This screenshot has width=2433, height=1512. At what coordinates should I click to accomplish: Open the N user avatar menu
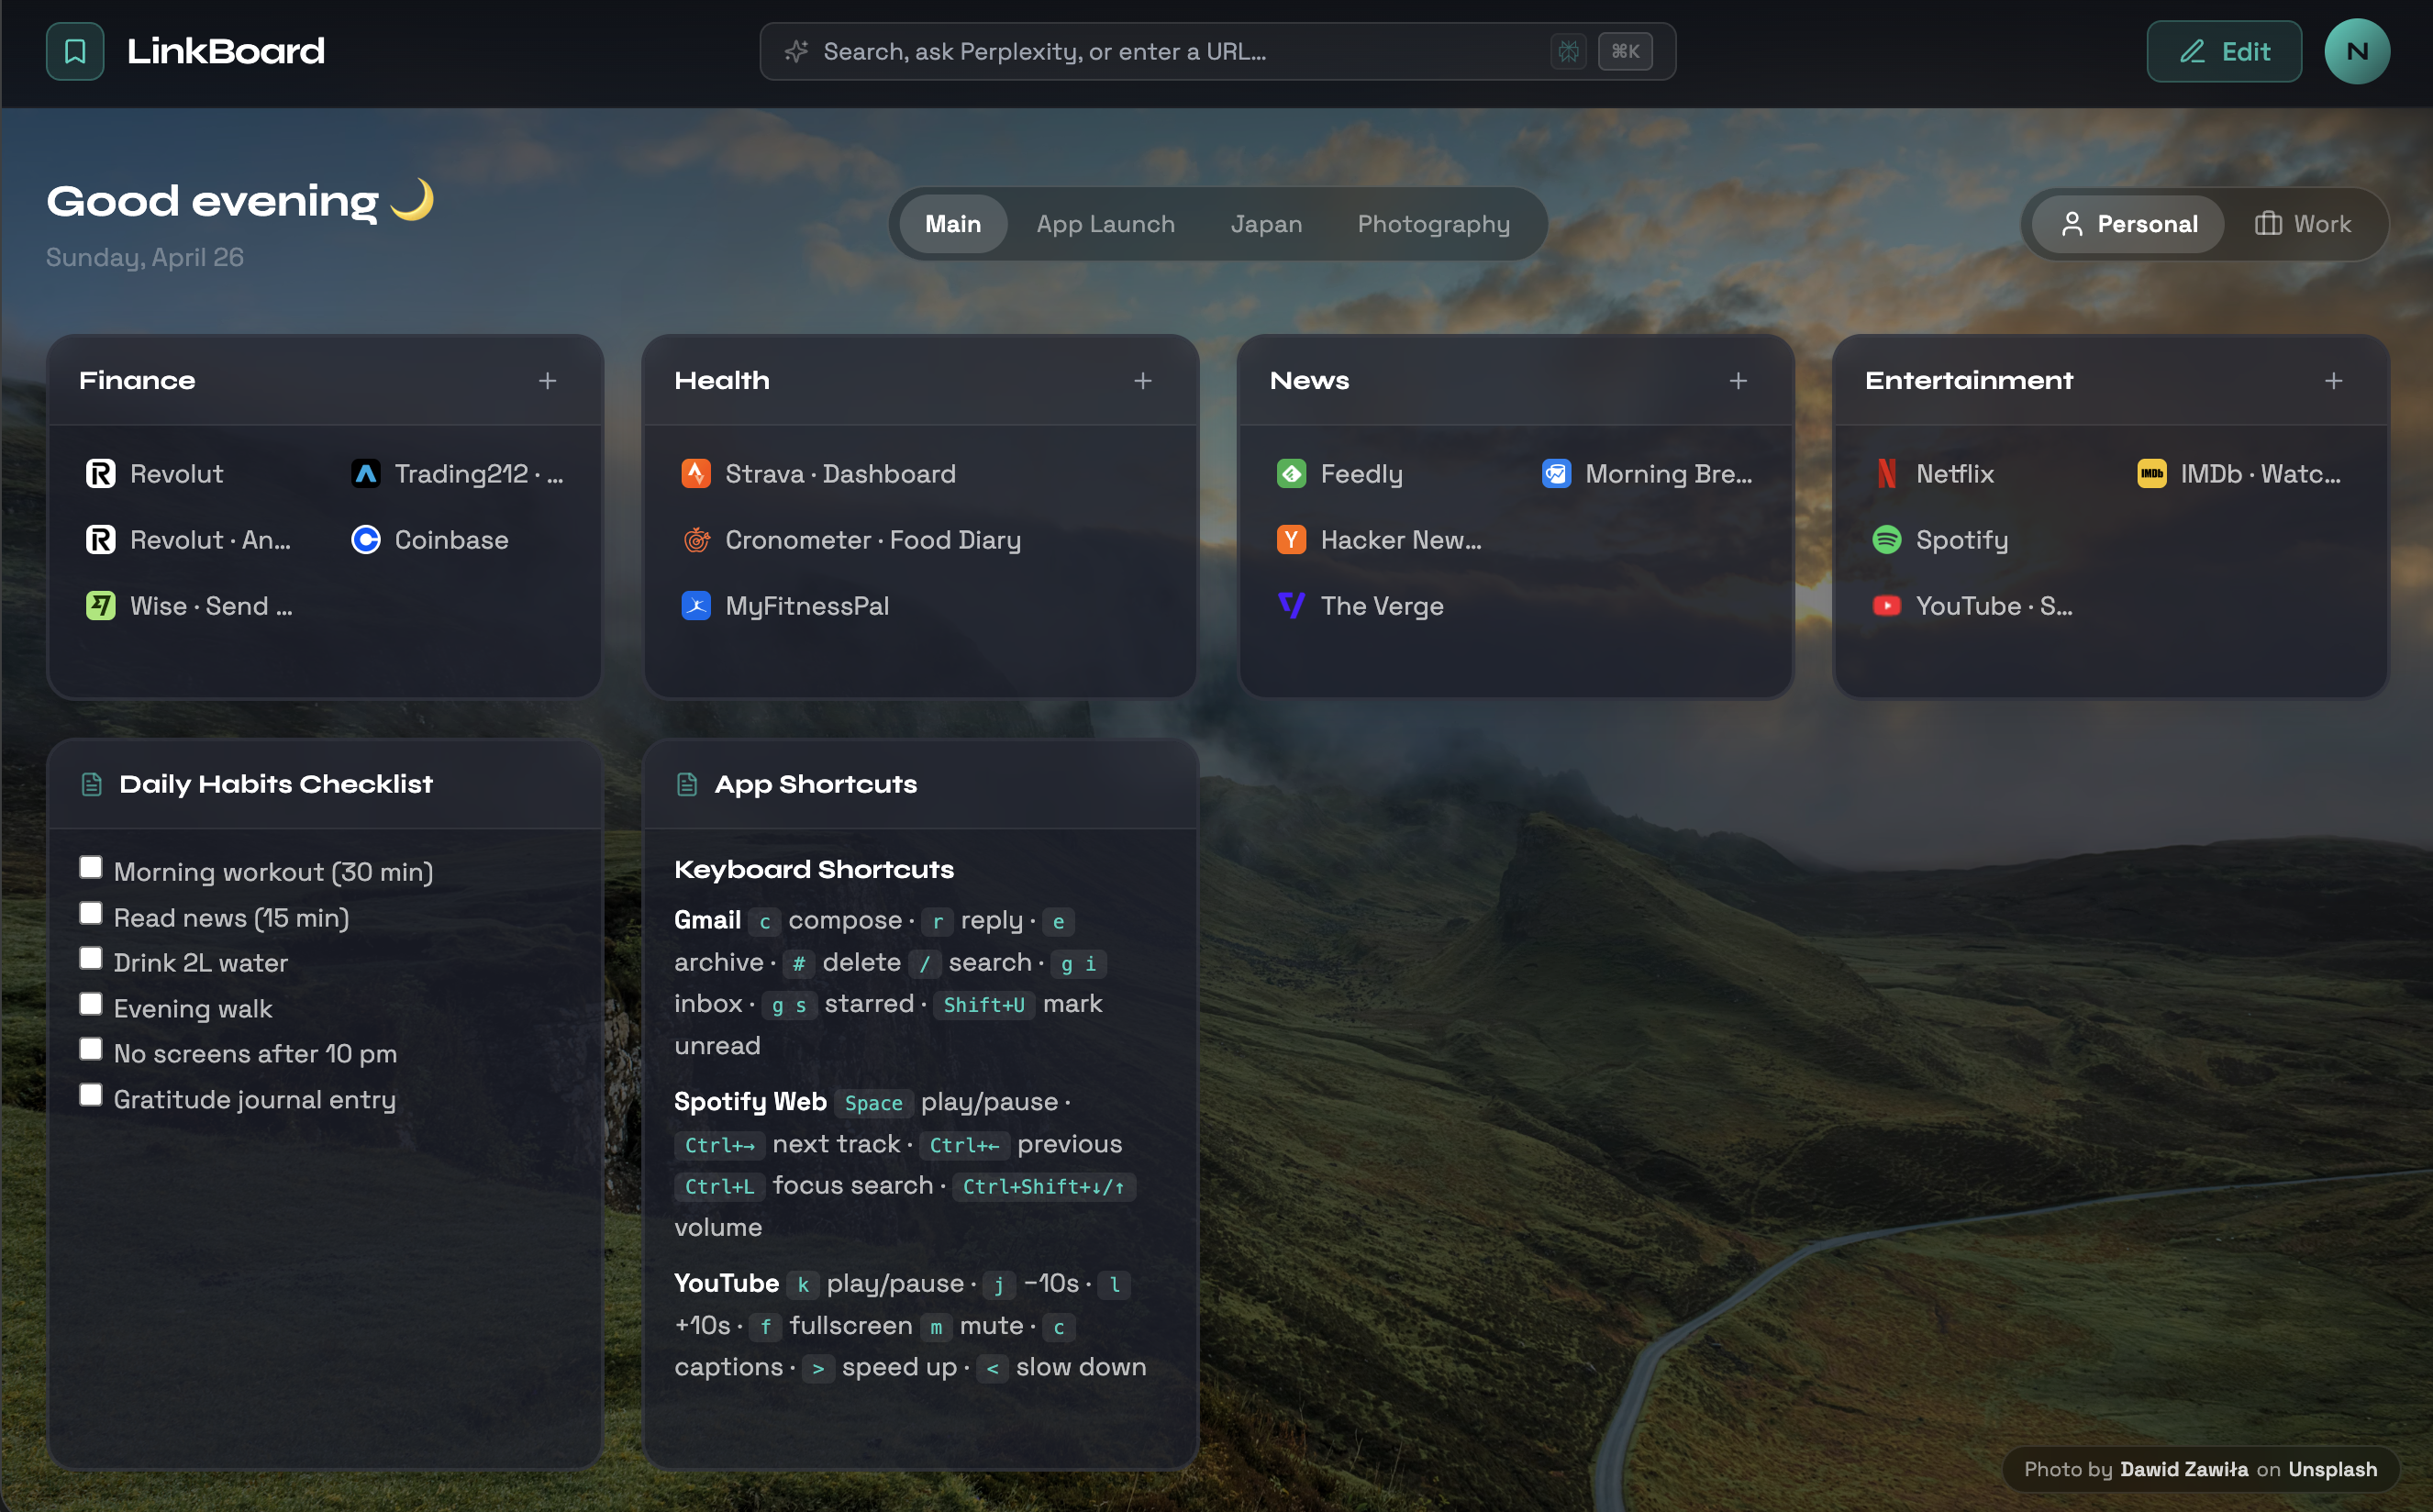click(x=2357, y=51)
